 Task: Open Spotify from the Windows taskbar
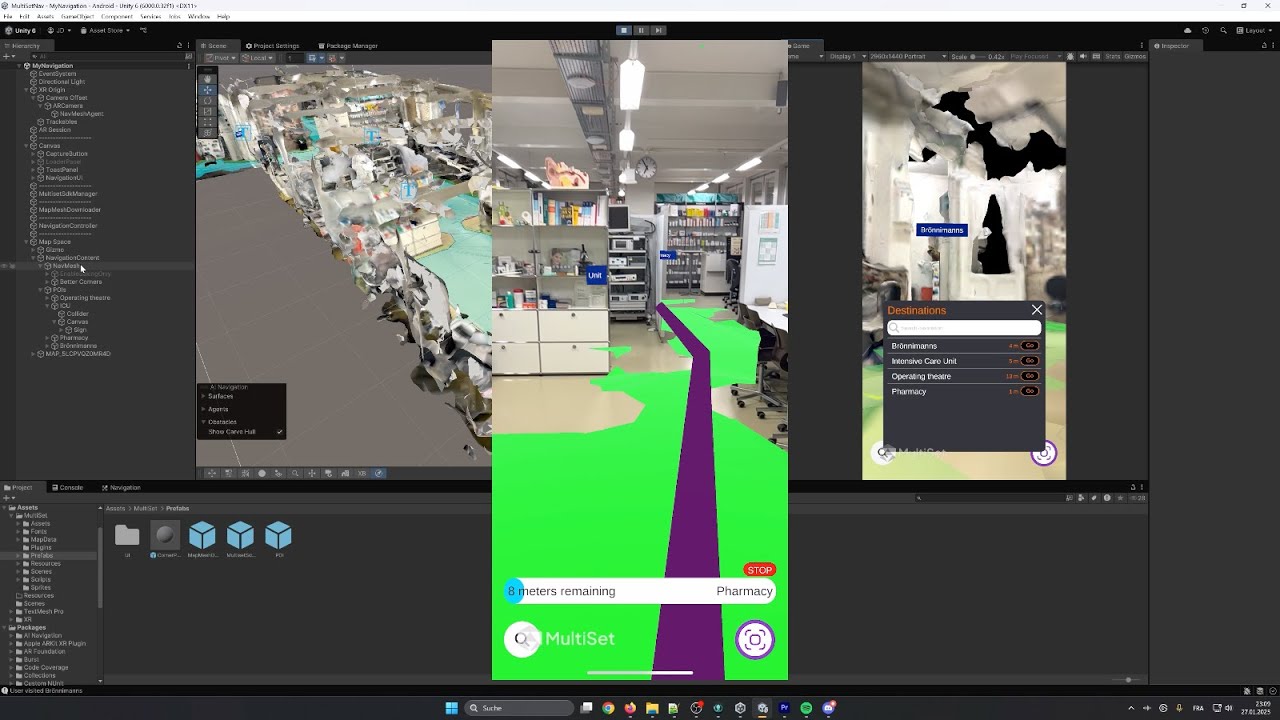point(806,708)
